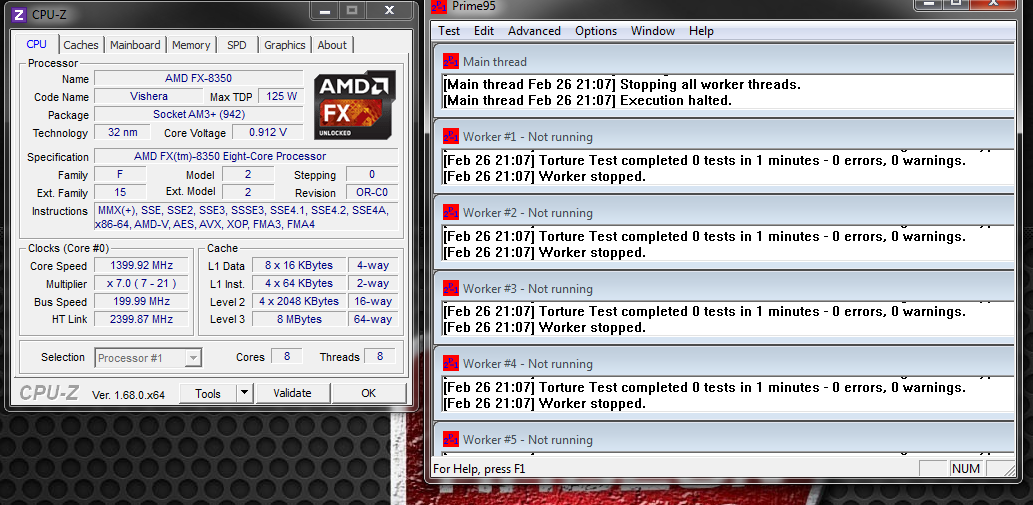Click the 2399.87 MHz HT Link value

coord(142,319)
